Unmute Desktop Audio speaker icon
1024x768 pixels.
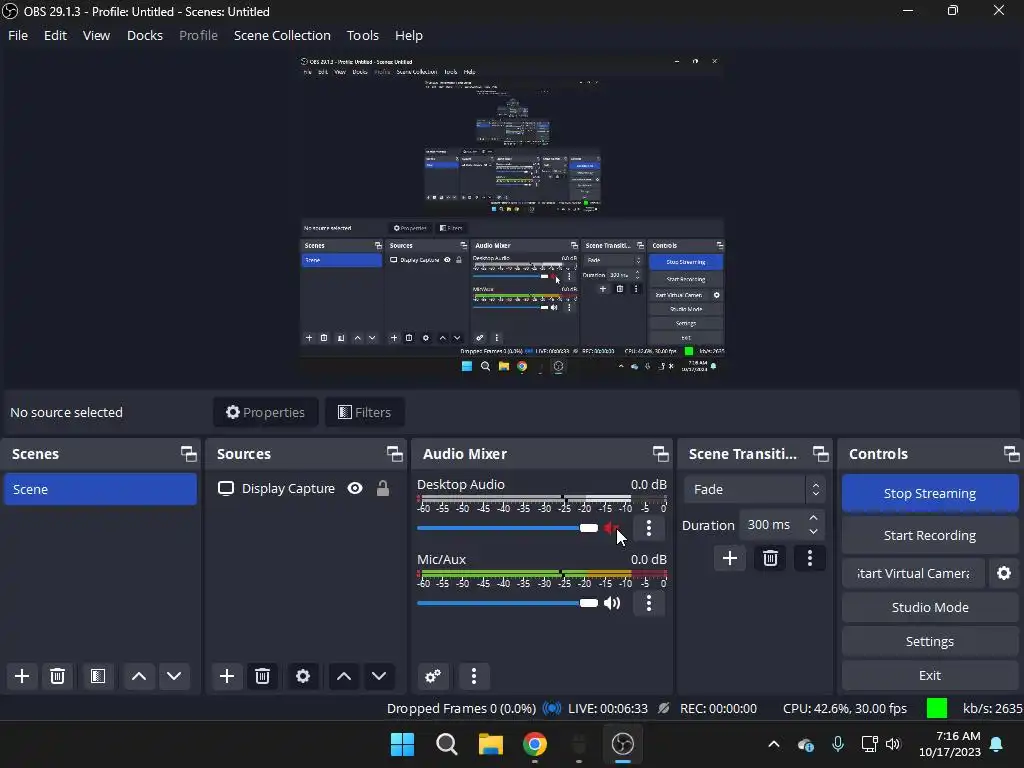click(x=611, y=528)
